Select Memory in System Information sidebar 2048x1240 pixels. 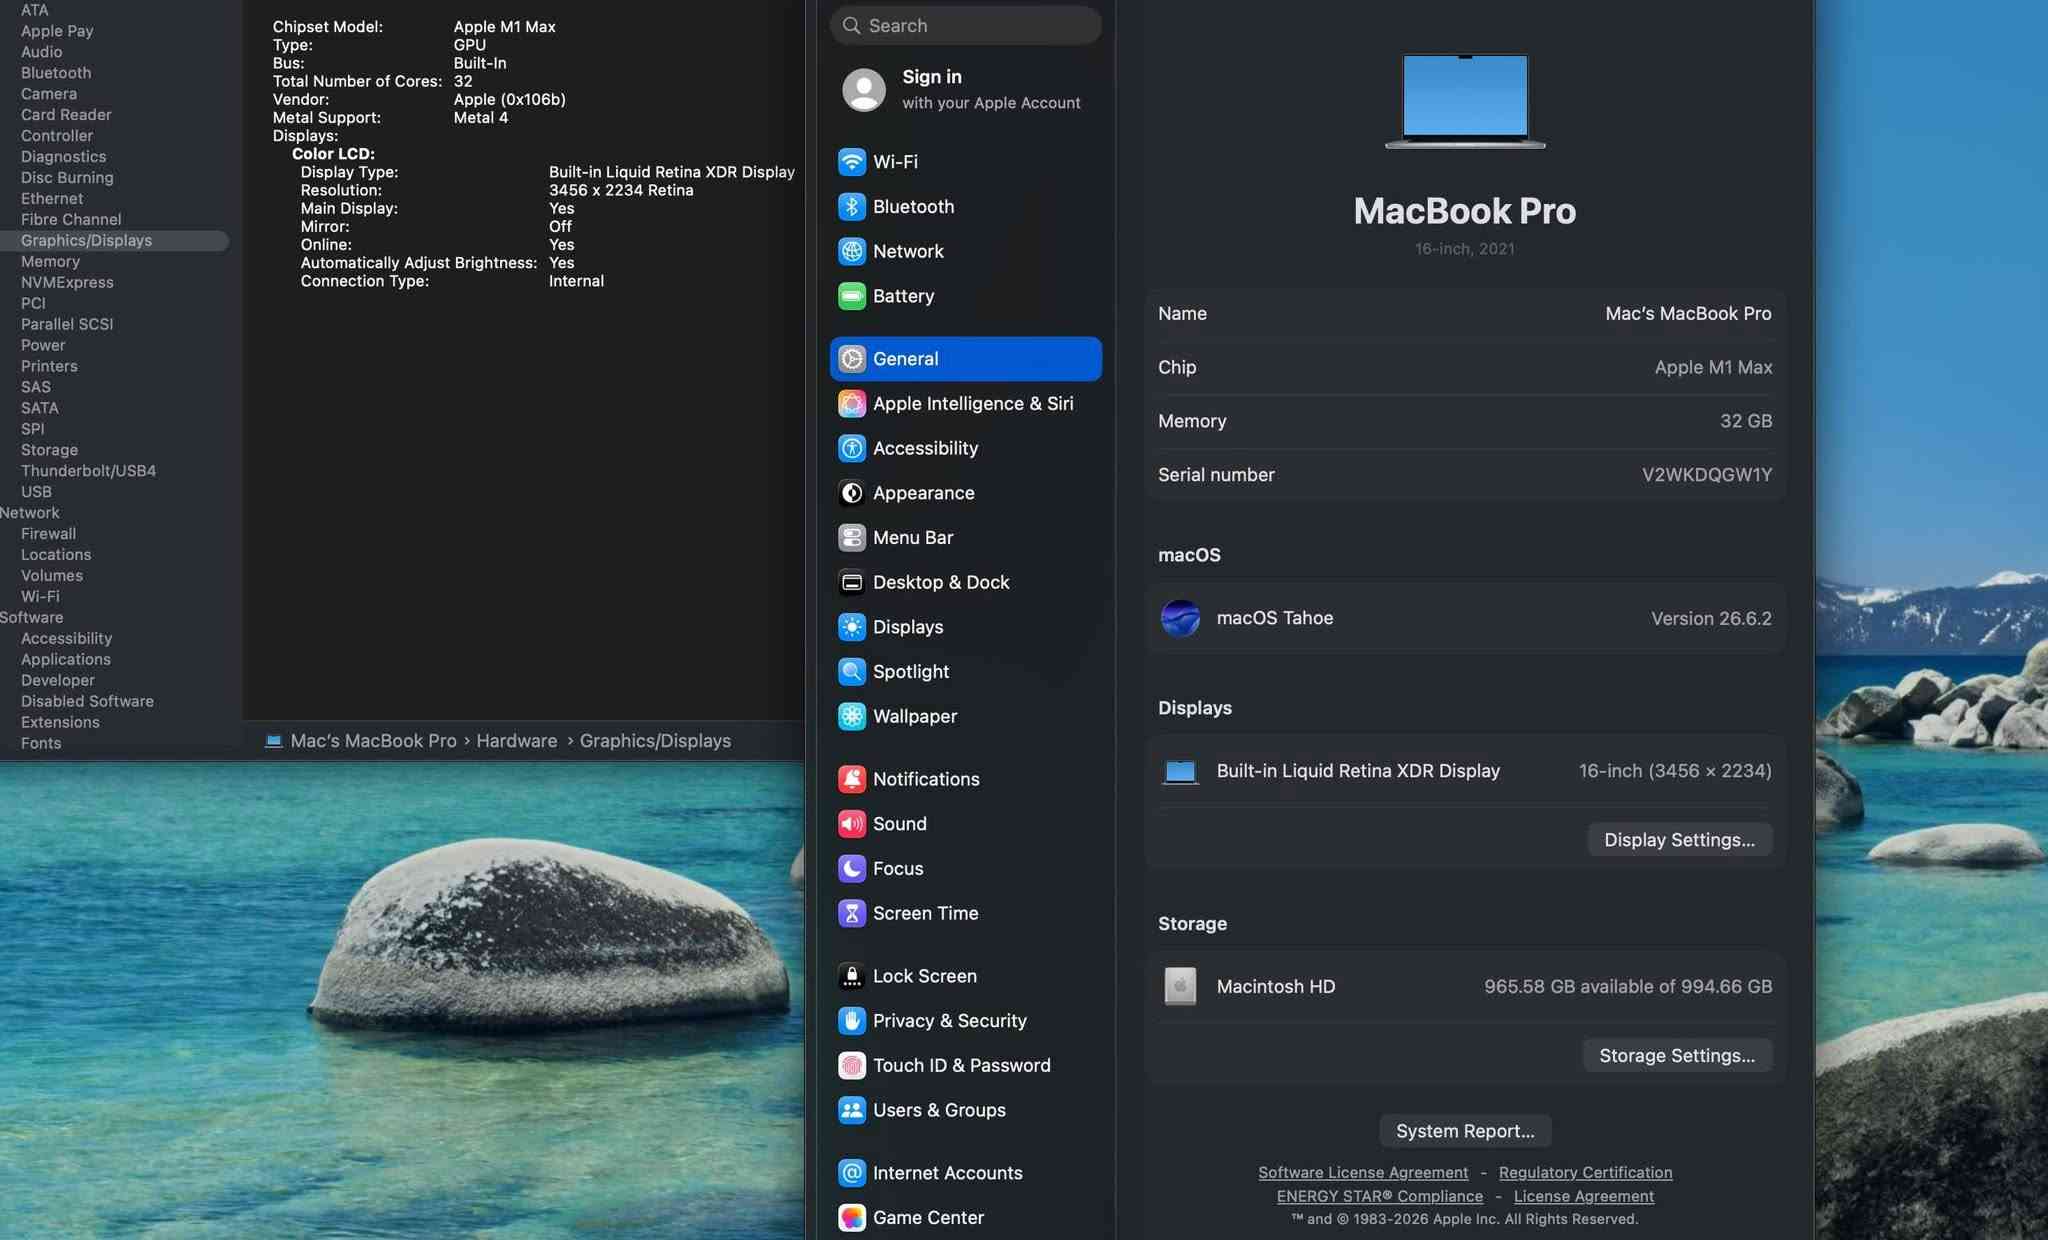coord(50,261)
